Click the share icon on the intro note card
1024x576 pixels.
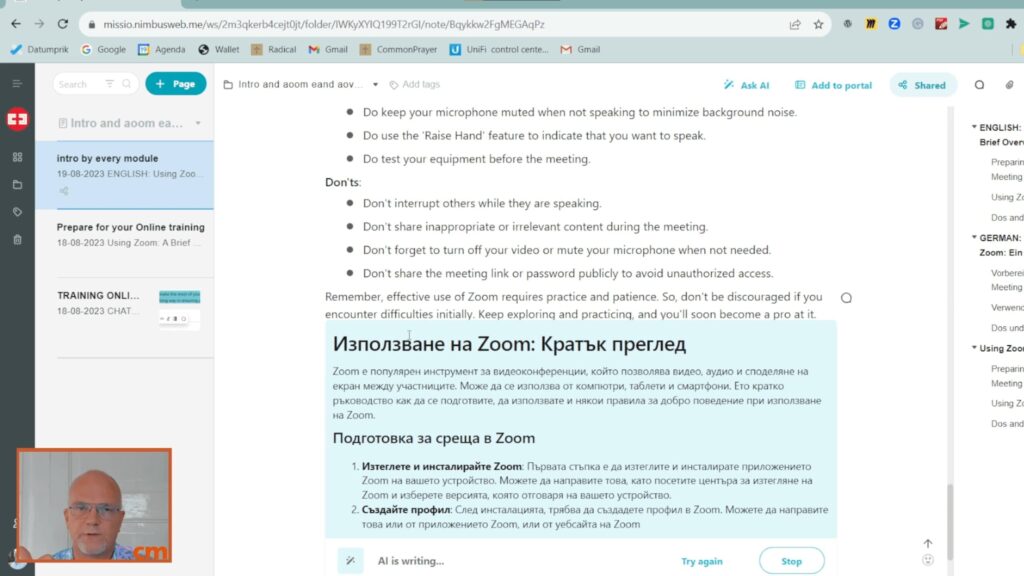(63, 191)
